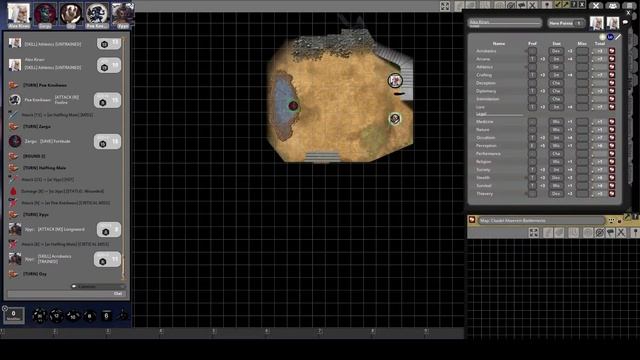Viewport: 640px width, 360px height.
Task: Select the Ory character portrait
Action: (x=71, y=15)
